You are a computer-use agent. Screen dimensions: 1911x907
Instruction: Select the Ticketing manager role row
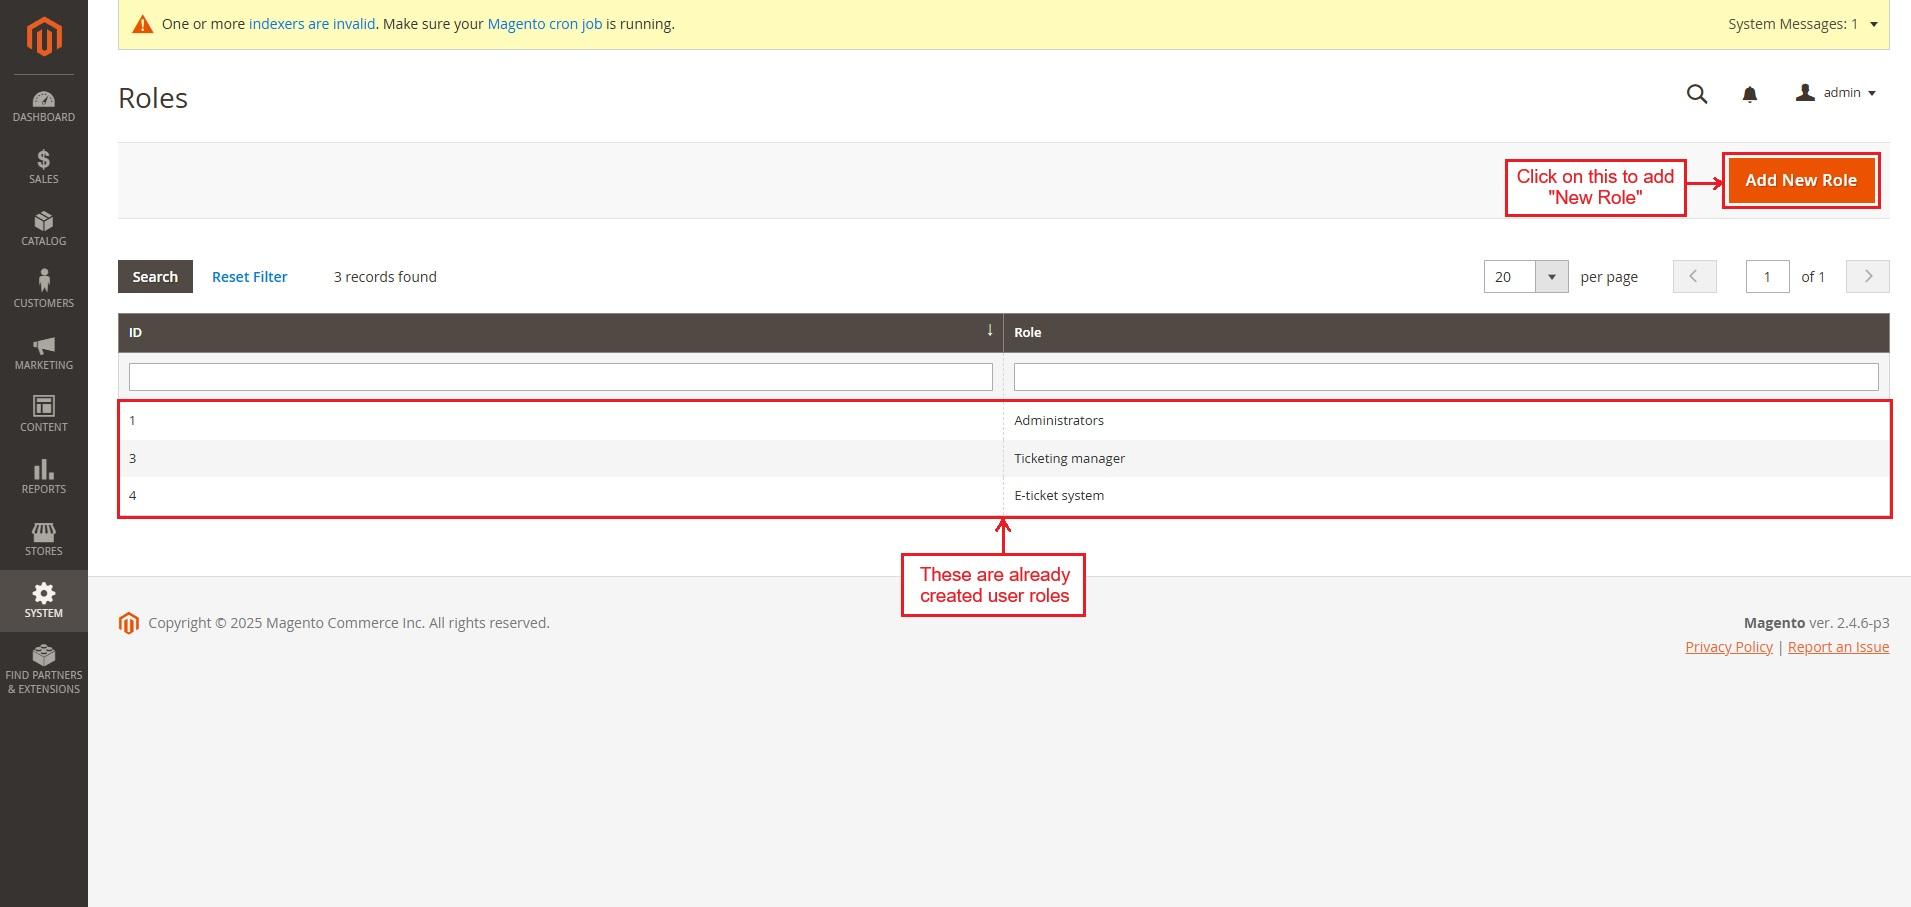click(1069, 458)
